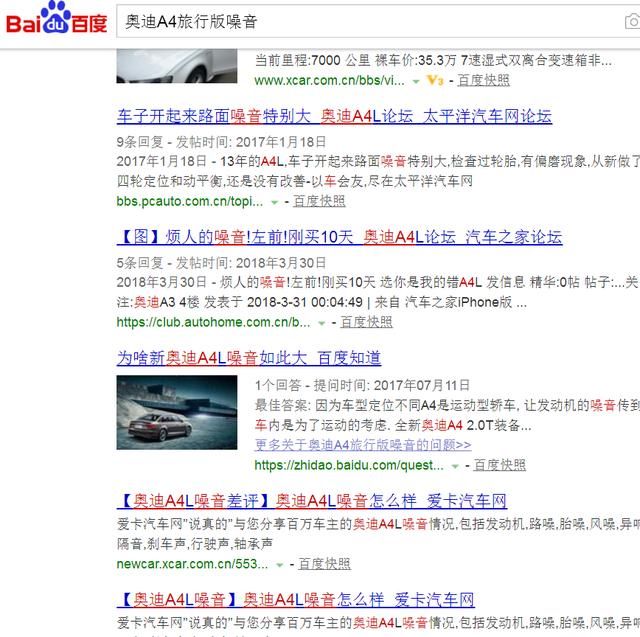Open result 【奥迪A4L噪音】奥迪A4L噪音怎么样 爱卡汽车网
Screen dimensions: 640x637
click(x=296, y=600)
